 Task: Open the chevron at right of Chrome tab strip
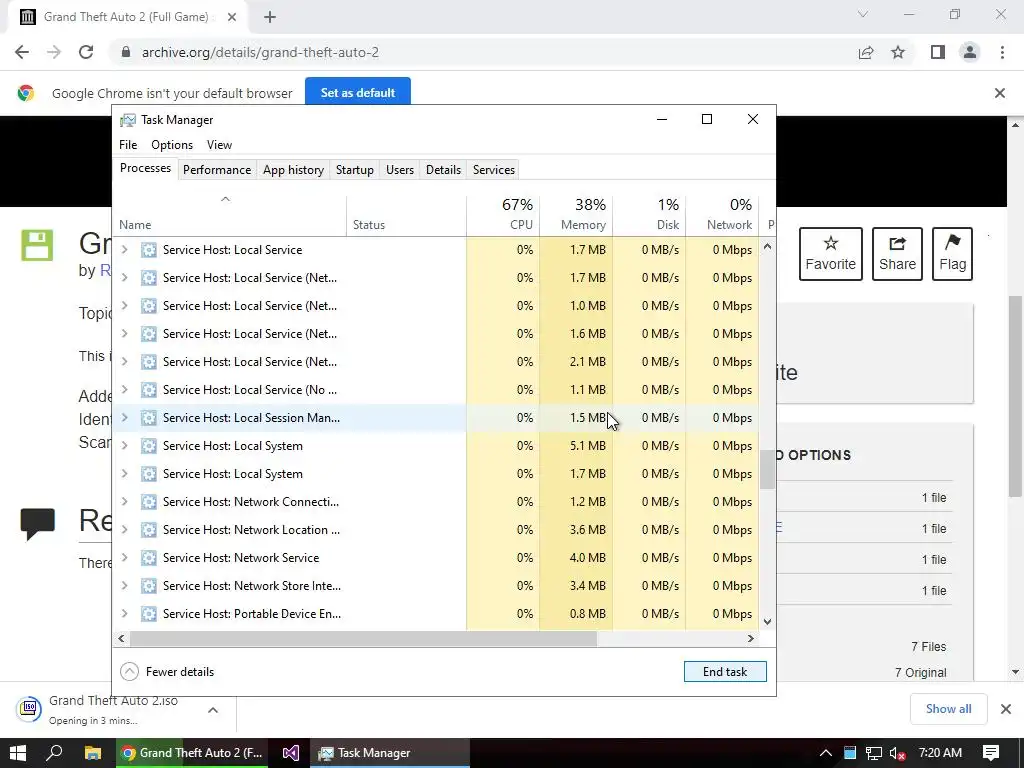862,14
